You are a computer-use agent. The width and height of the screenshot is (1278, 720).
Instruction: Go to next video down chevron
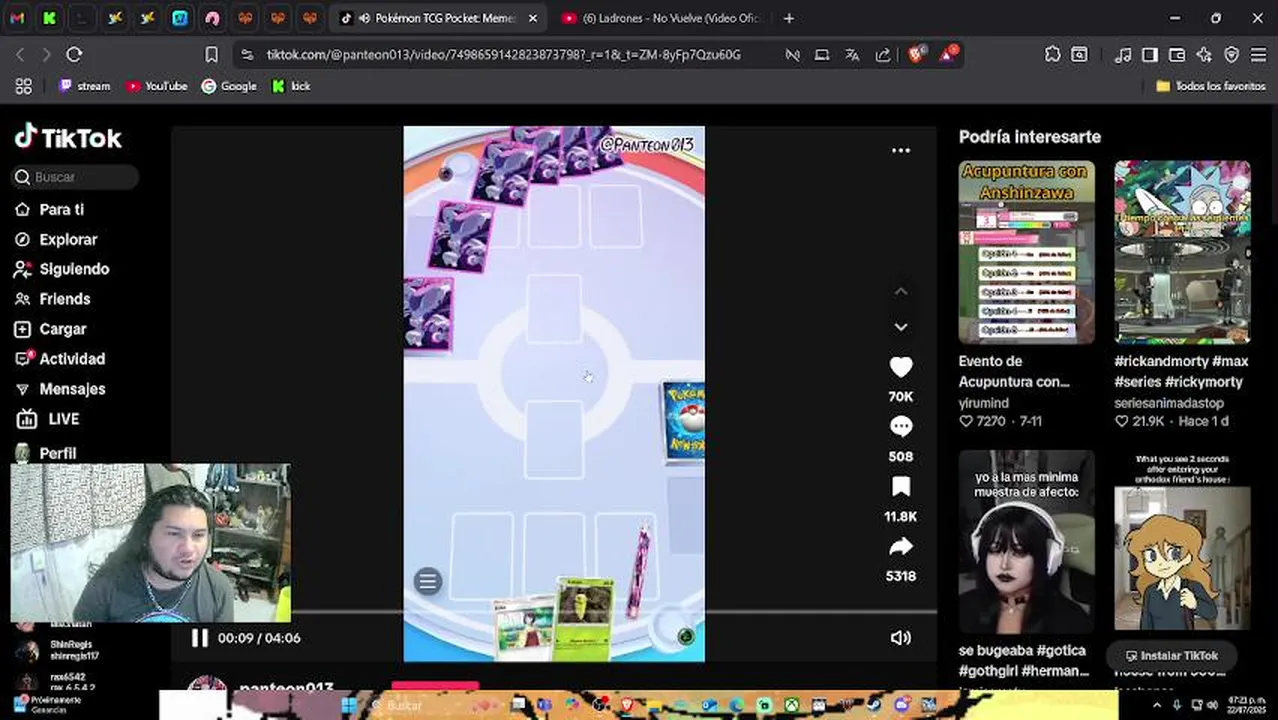[901, 327]
